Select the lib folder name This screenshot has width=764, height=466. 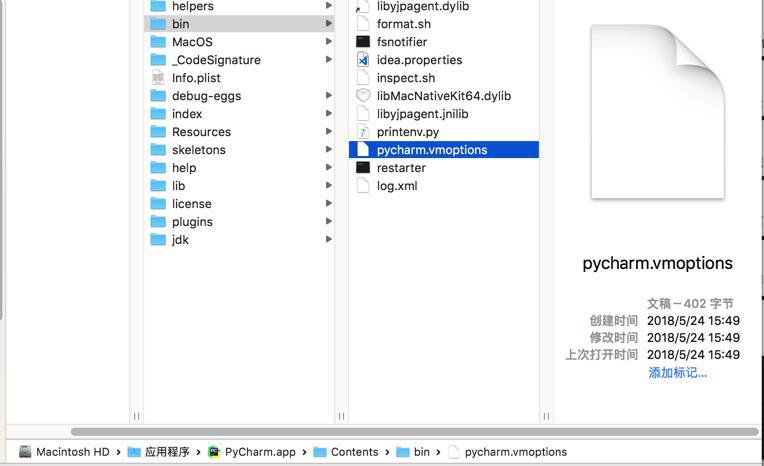178,186
